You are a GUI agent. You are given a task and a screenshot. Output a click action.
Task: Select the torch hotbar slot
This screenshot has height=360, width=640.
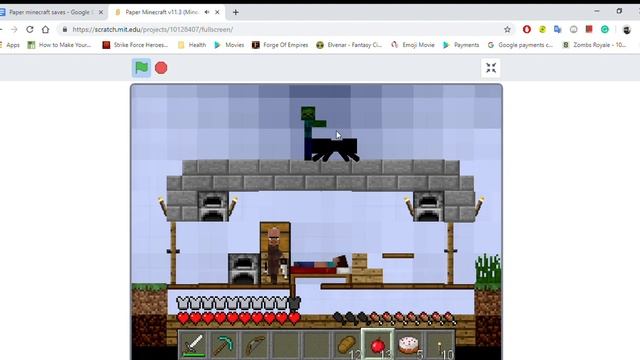[x=440, y=345]
